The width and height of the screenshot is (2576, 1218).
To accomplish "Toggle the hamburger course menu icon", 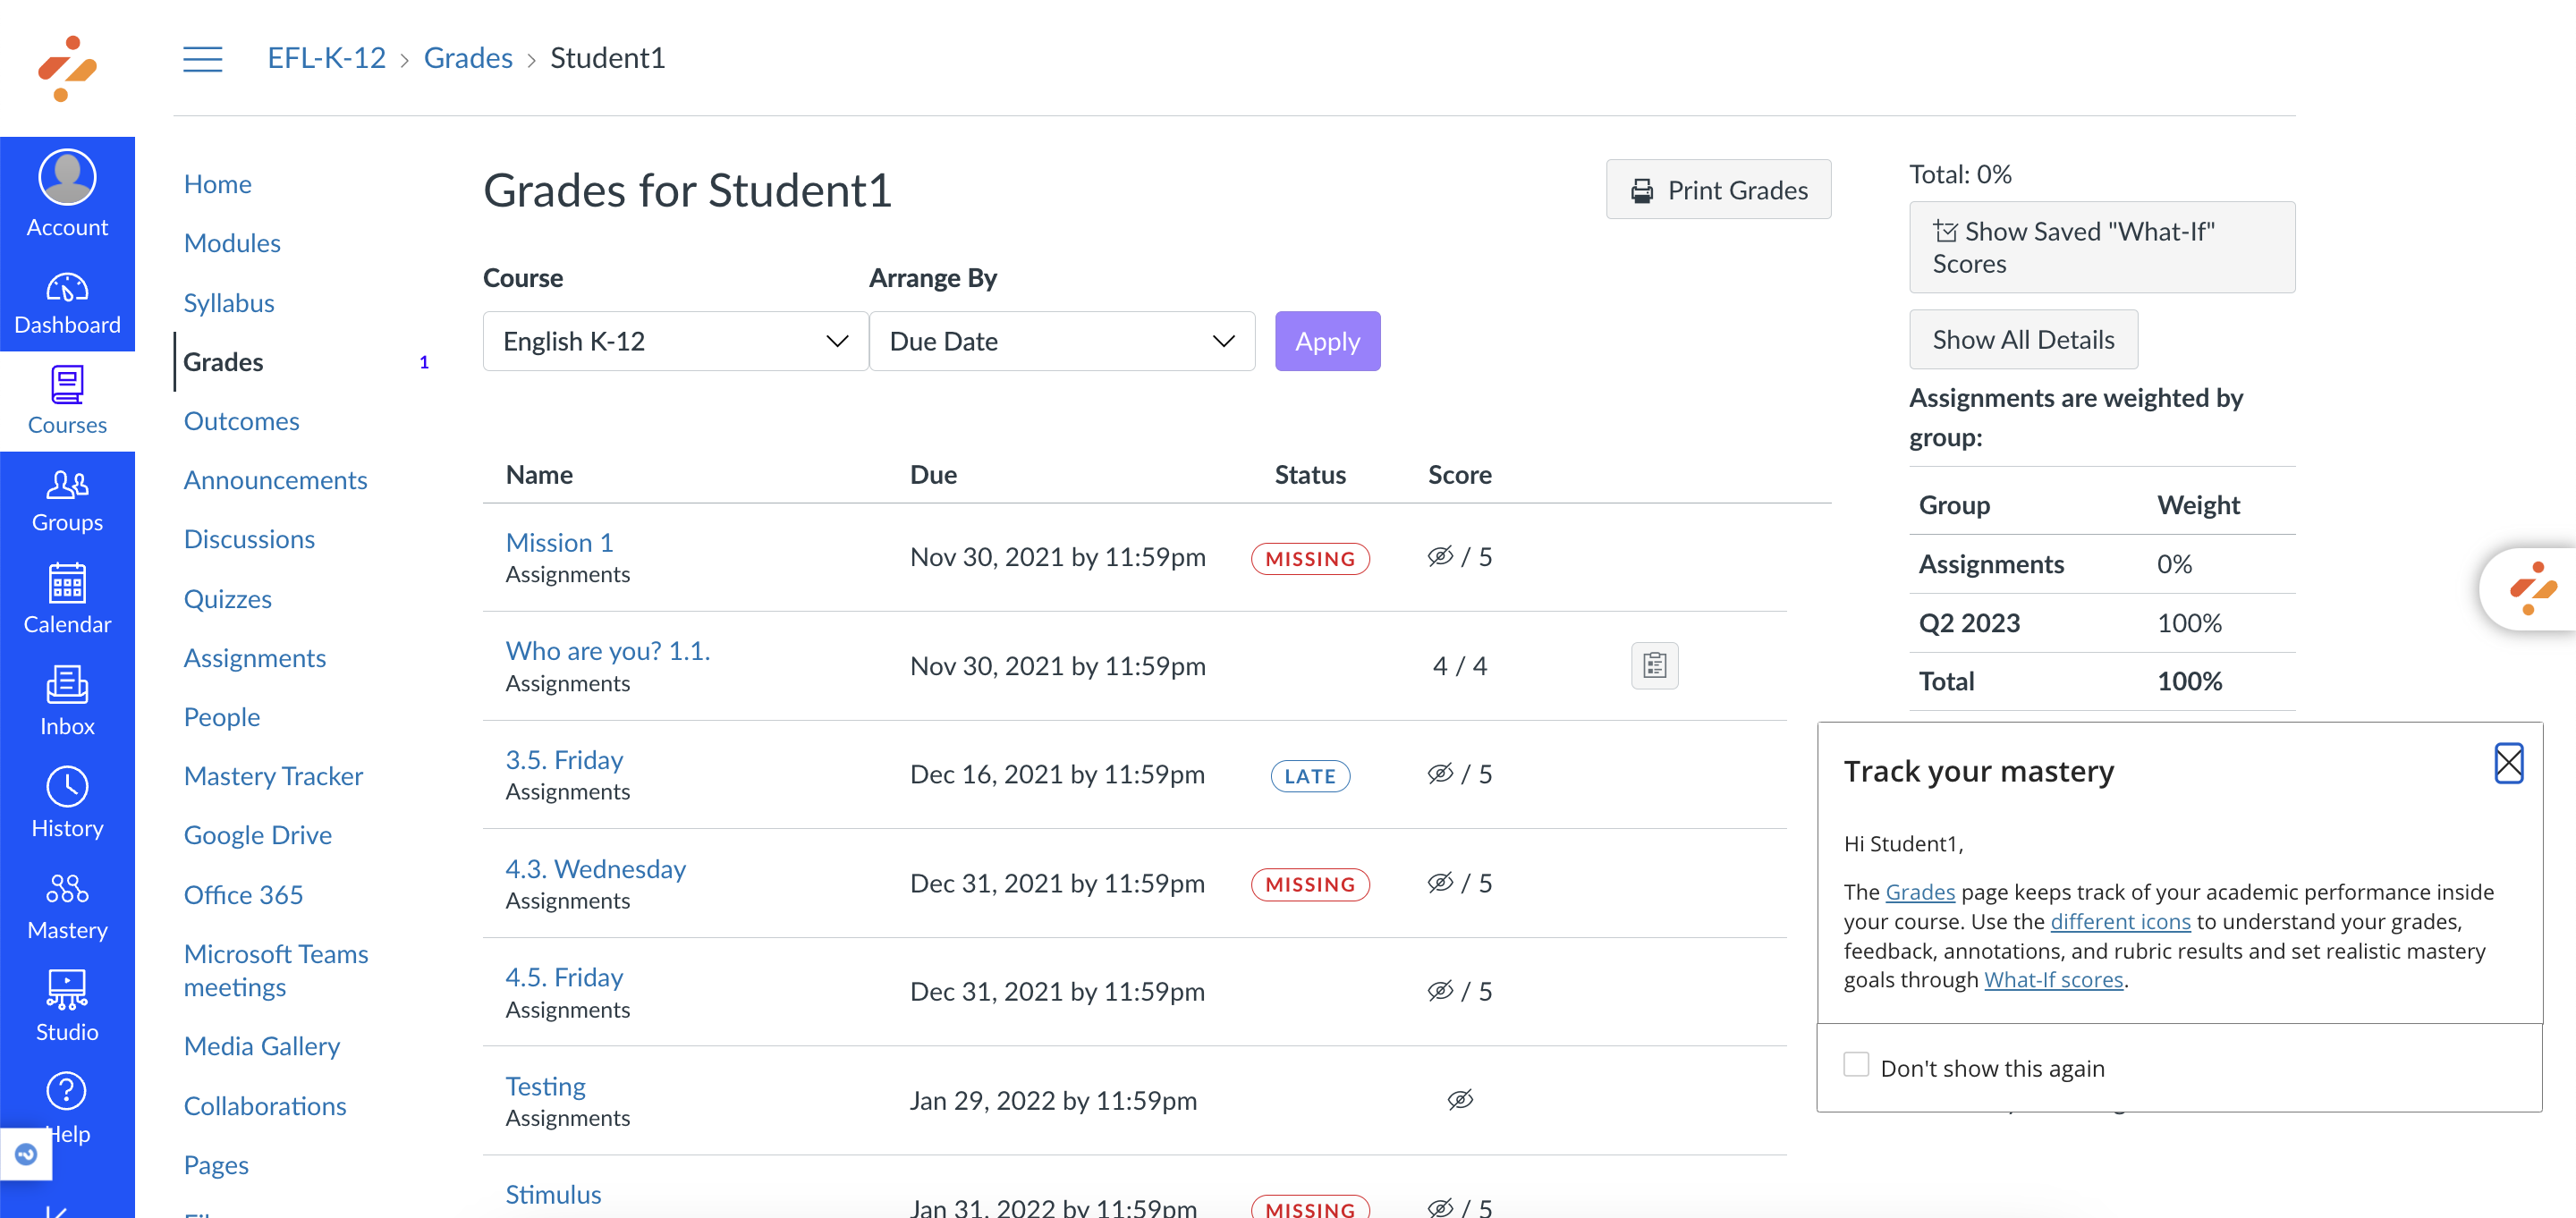I will click(x=202, y=58).
